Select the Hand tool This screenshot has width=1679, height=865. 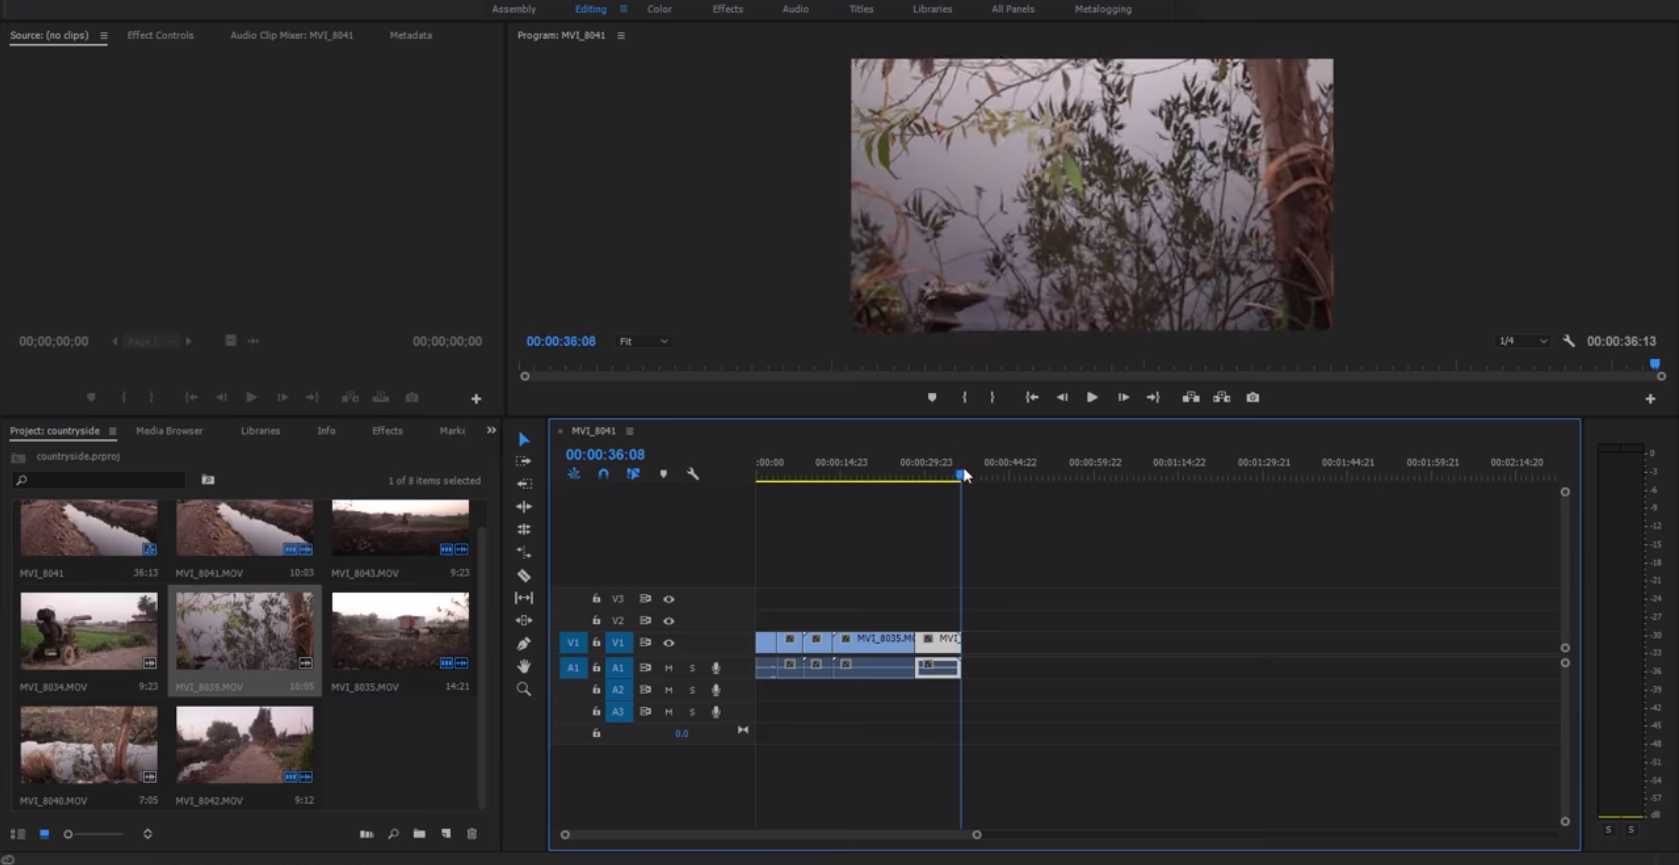(524, 666)
